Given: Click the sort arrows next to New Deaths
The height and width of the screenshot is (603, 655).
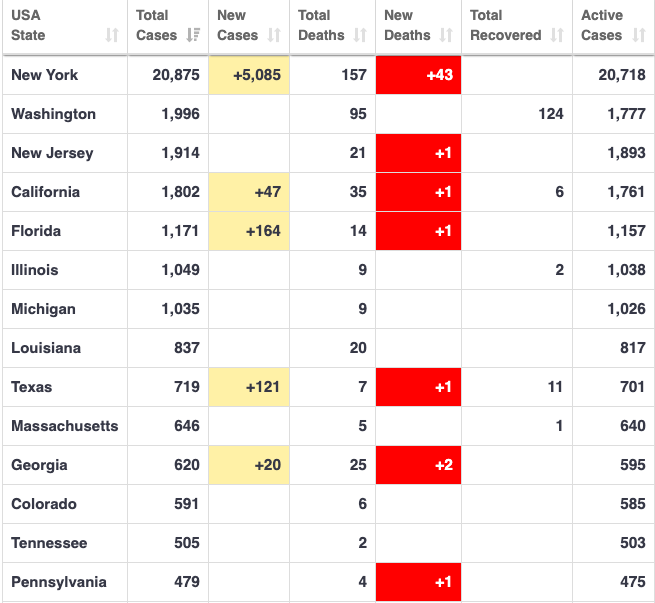Looking at the screenshot, I should (446, 35).
